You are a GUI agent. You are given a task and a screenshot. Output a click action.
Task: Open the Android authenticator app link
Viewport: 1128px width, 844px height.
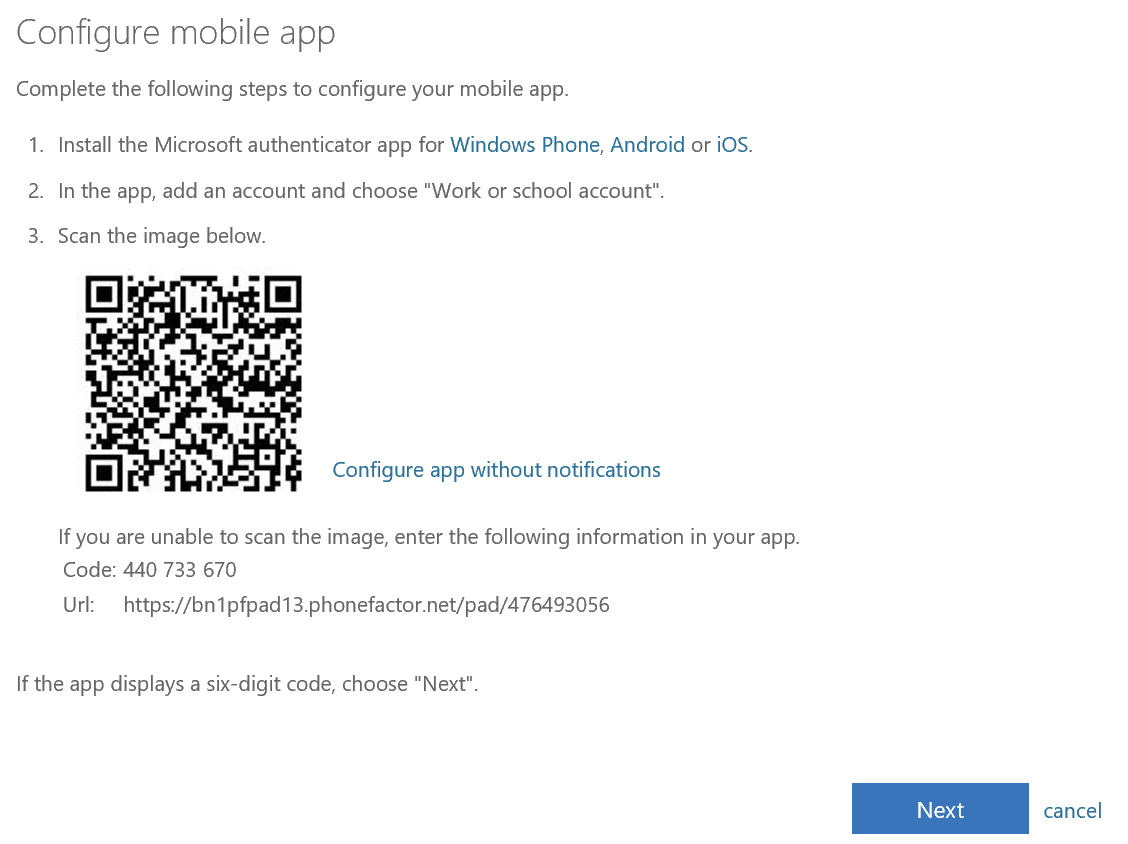[647, 145]
